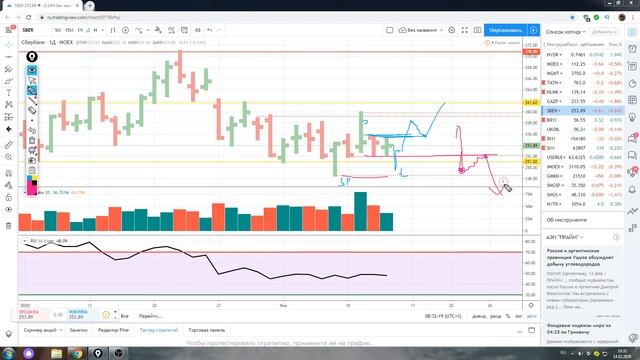Select the zoom-in tool
The width and height of the screenshot is (640, 360).
[9, 157]
